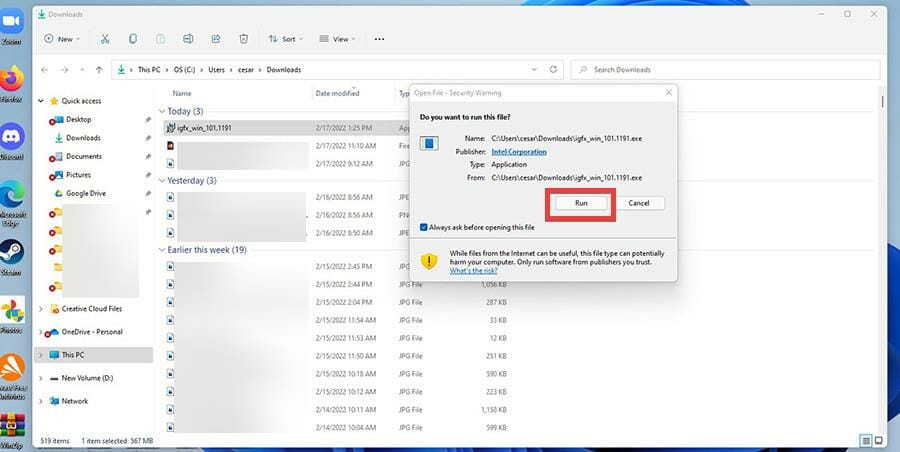Select Documents in Quick access

pos(84,156)
